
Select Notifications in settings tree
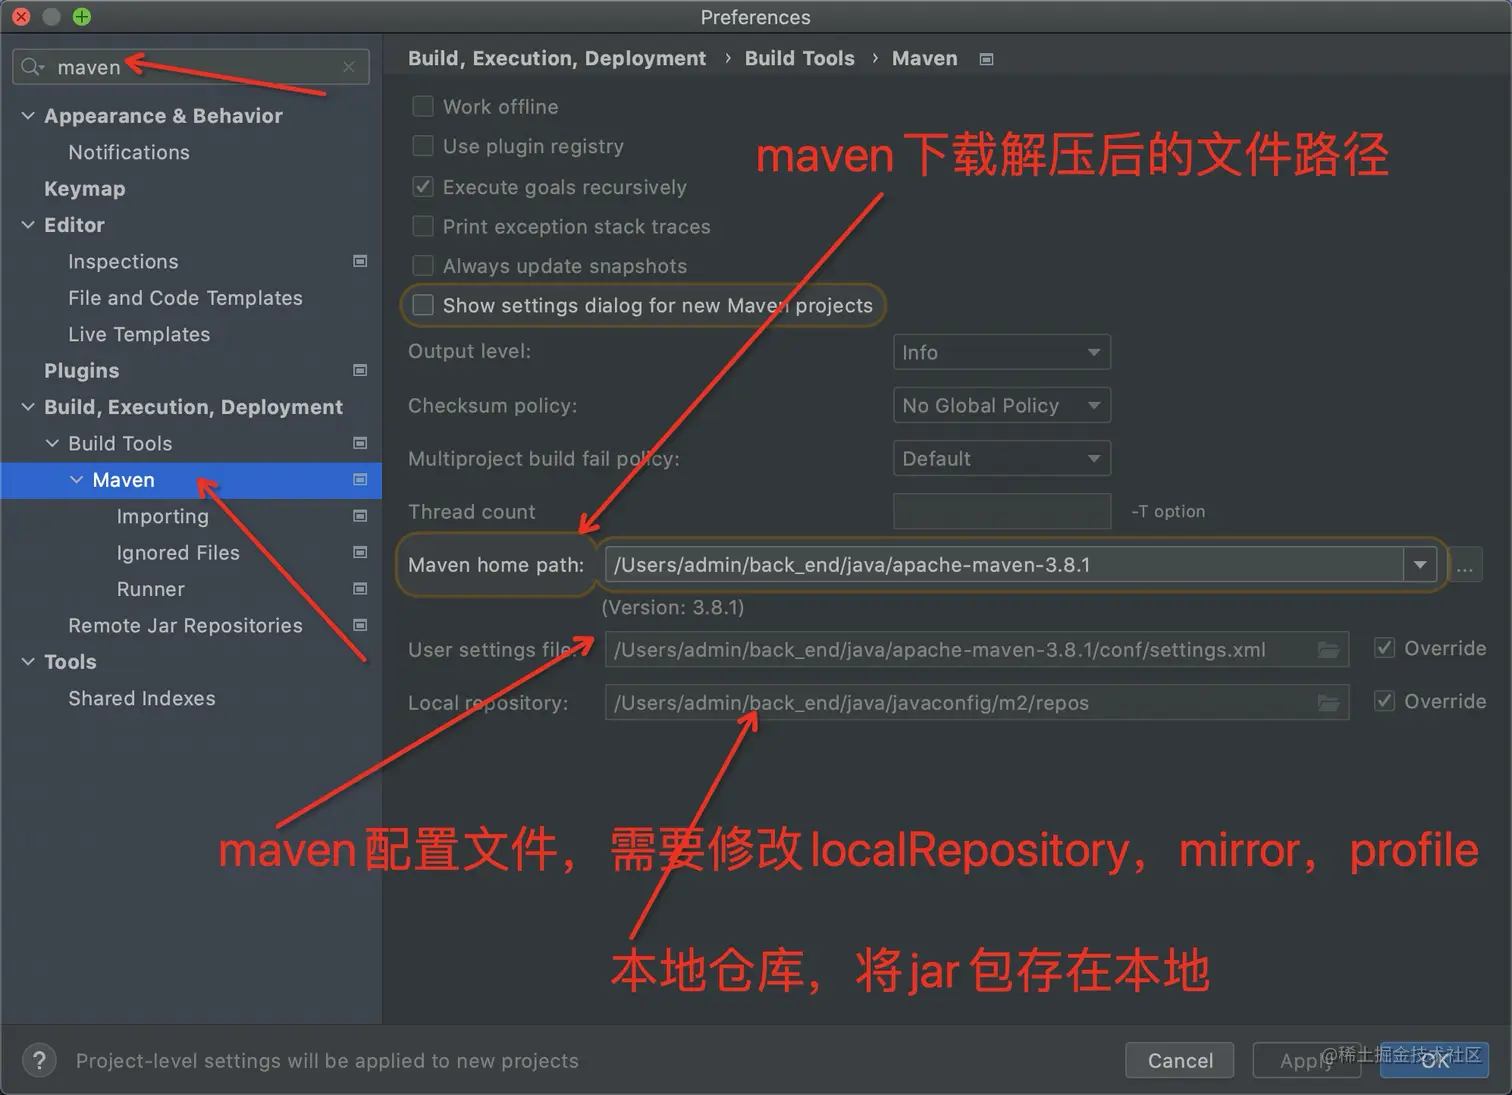tap(129, 152)
